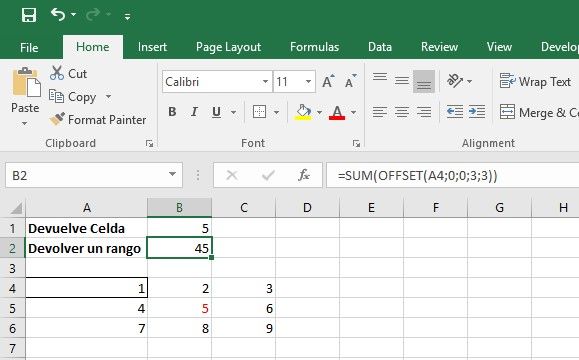This screenshot has height=360, width=579.
Task: Switch to the Insert tab
Action: click(152, 47)
